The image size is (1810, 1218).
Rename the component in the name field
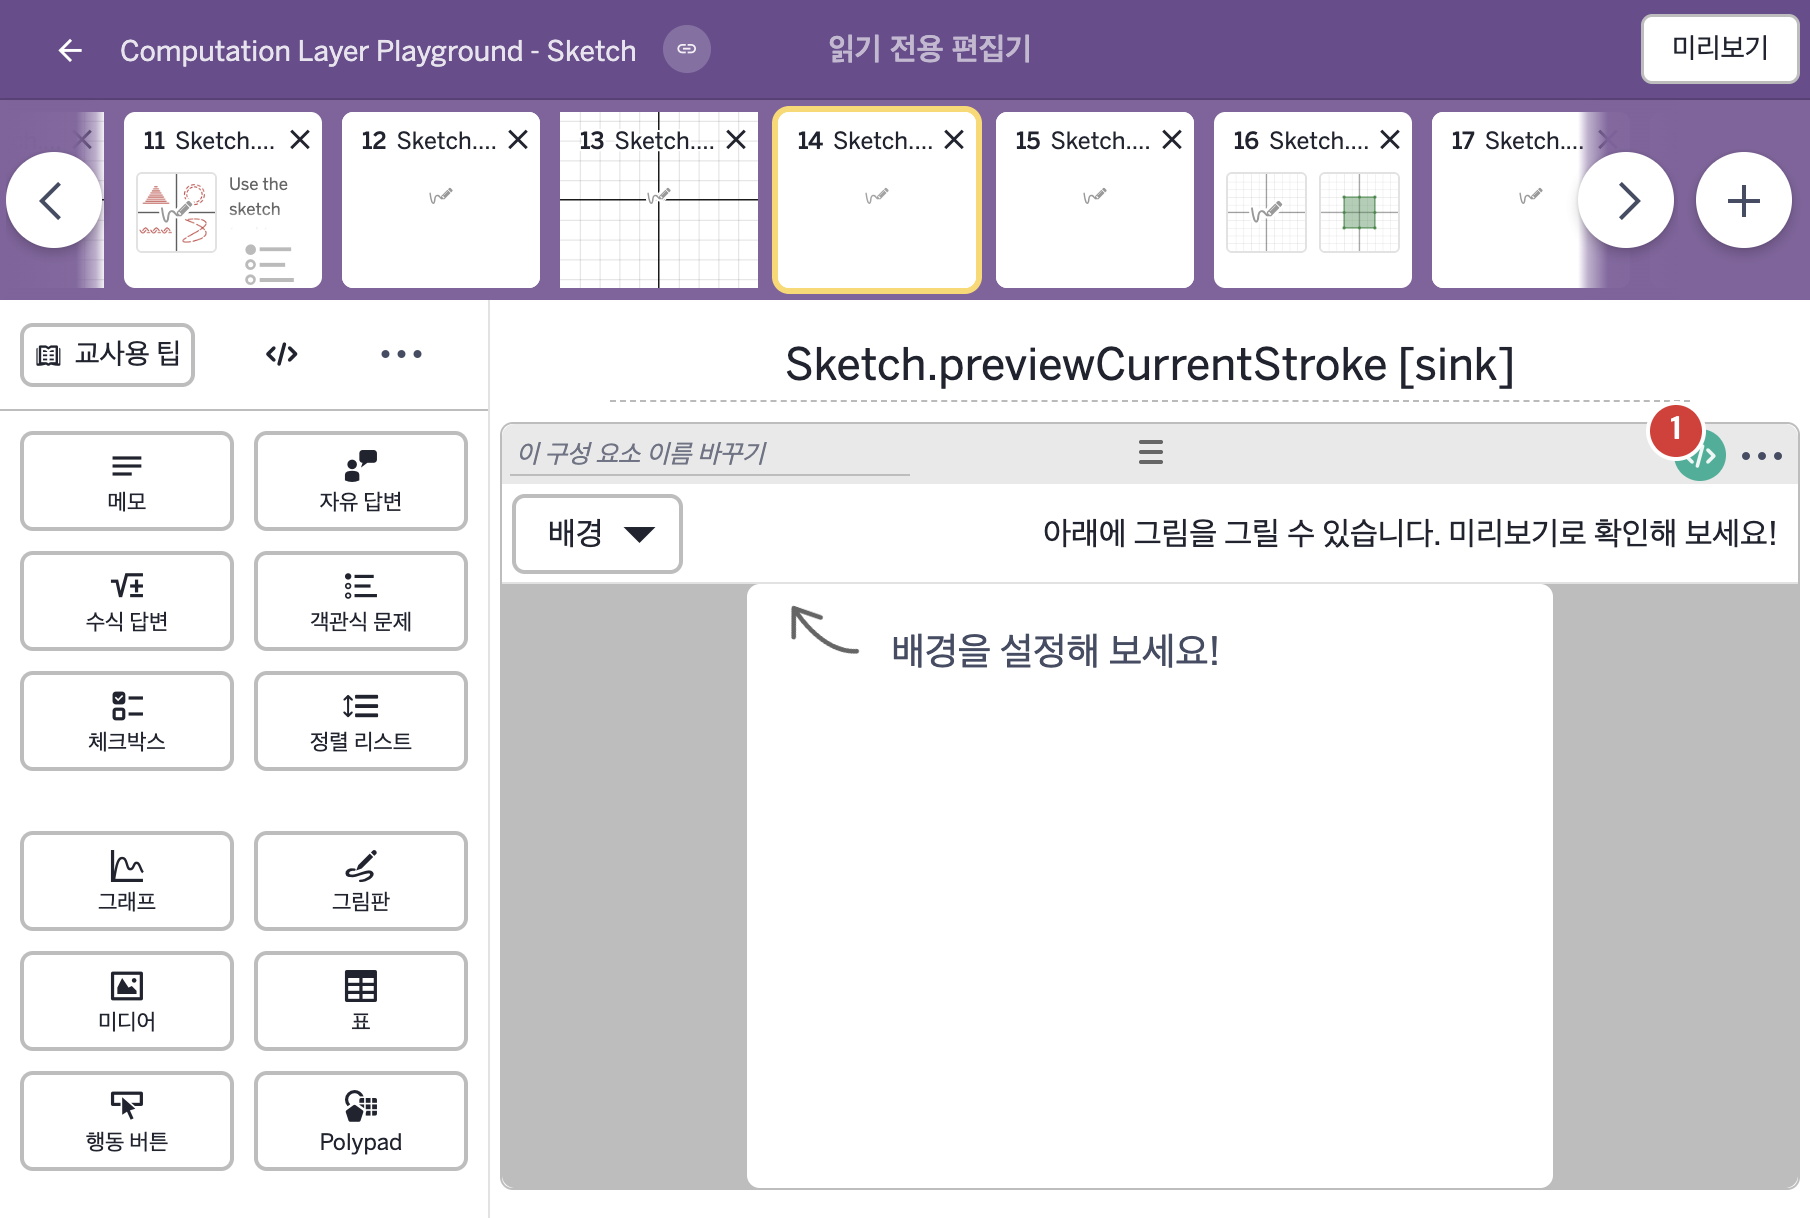[712, 453]
